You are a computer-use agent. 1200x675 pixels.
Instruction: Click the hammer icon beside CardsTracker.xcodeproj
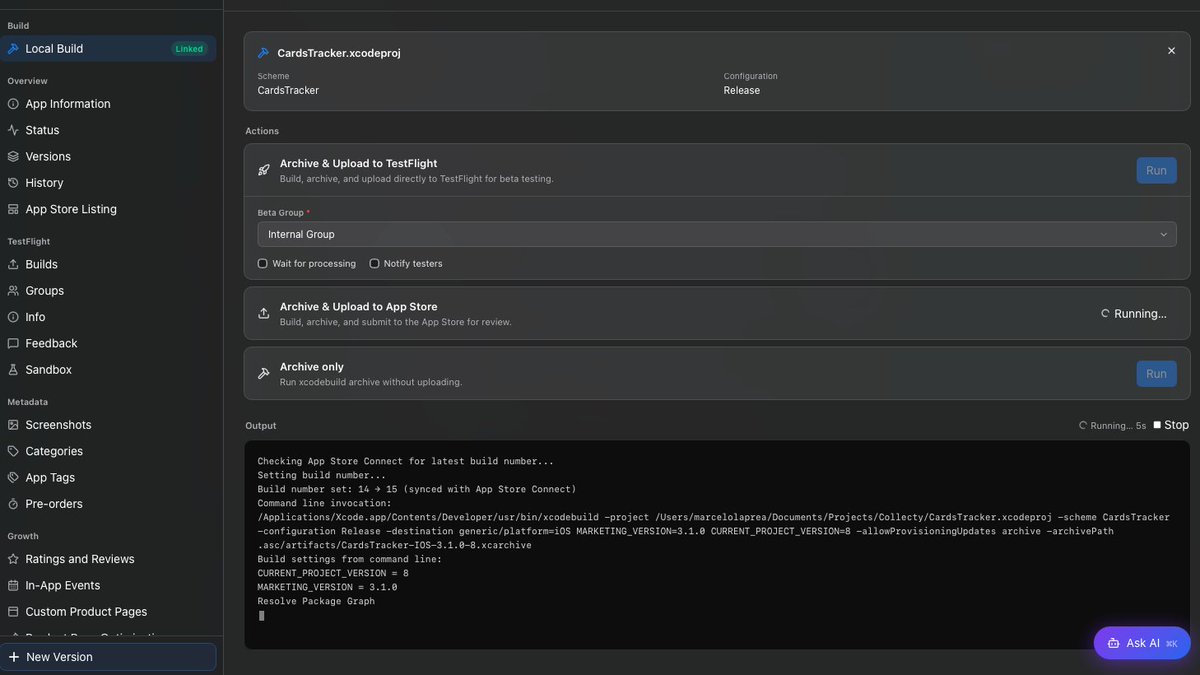(x=263, y=53)
